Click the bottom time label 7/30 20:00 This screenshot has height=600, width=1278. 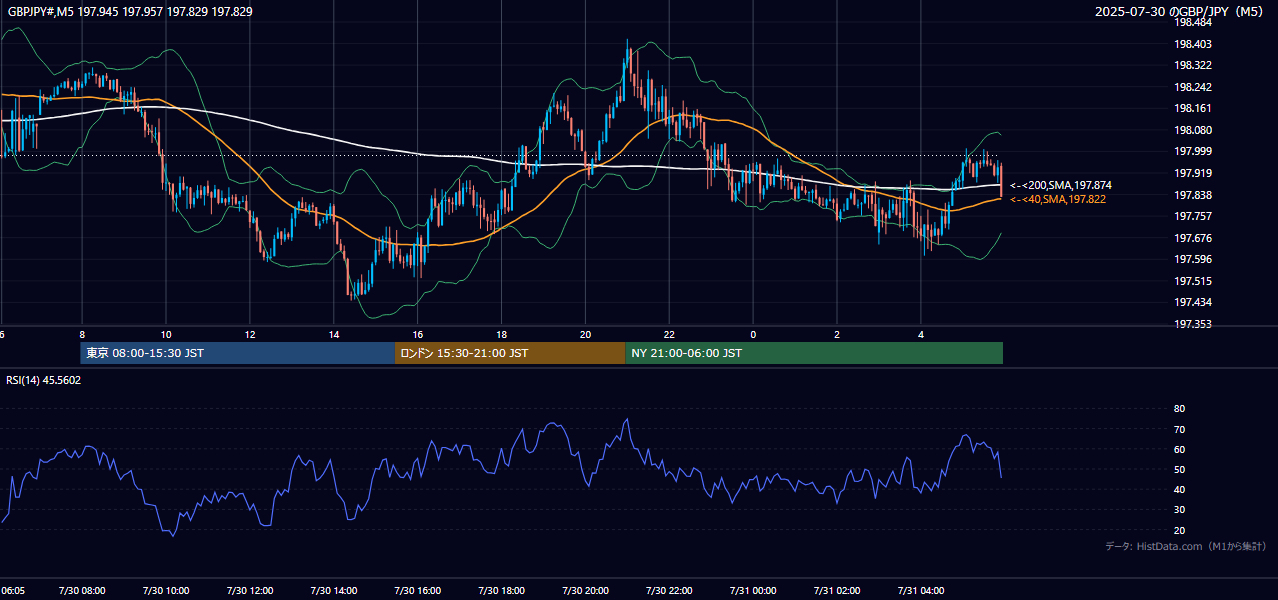click(x=586, y=591)
